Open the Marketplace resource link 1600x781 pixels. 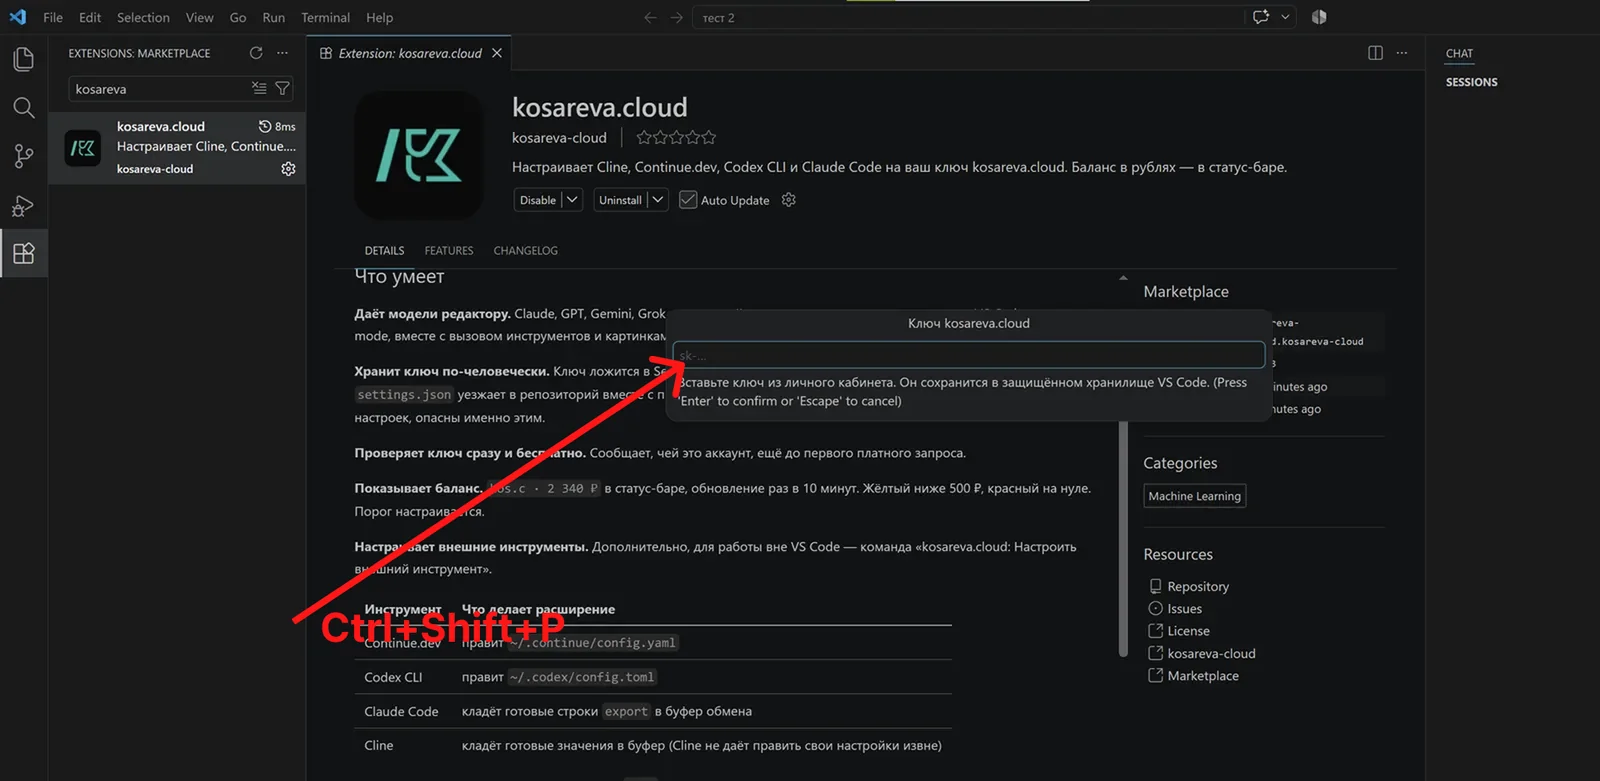click(1203, 676)
